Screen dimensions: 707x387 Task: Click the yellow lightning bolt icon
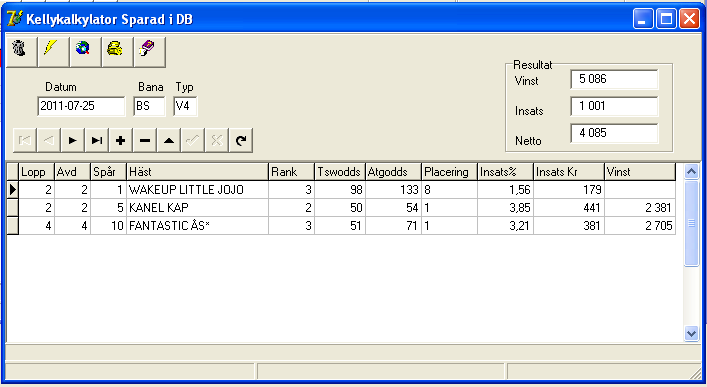pyautogui.click(x=53, y=51)
